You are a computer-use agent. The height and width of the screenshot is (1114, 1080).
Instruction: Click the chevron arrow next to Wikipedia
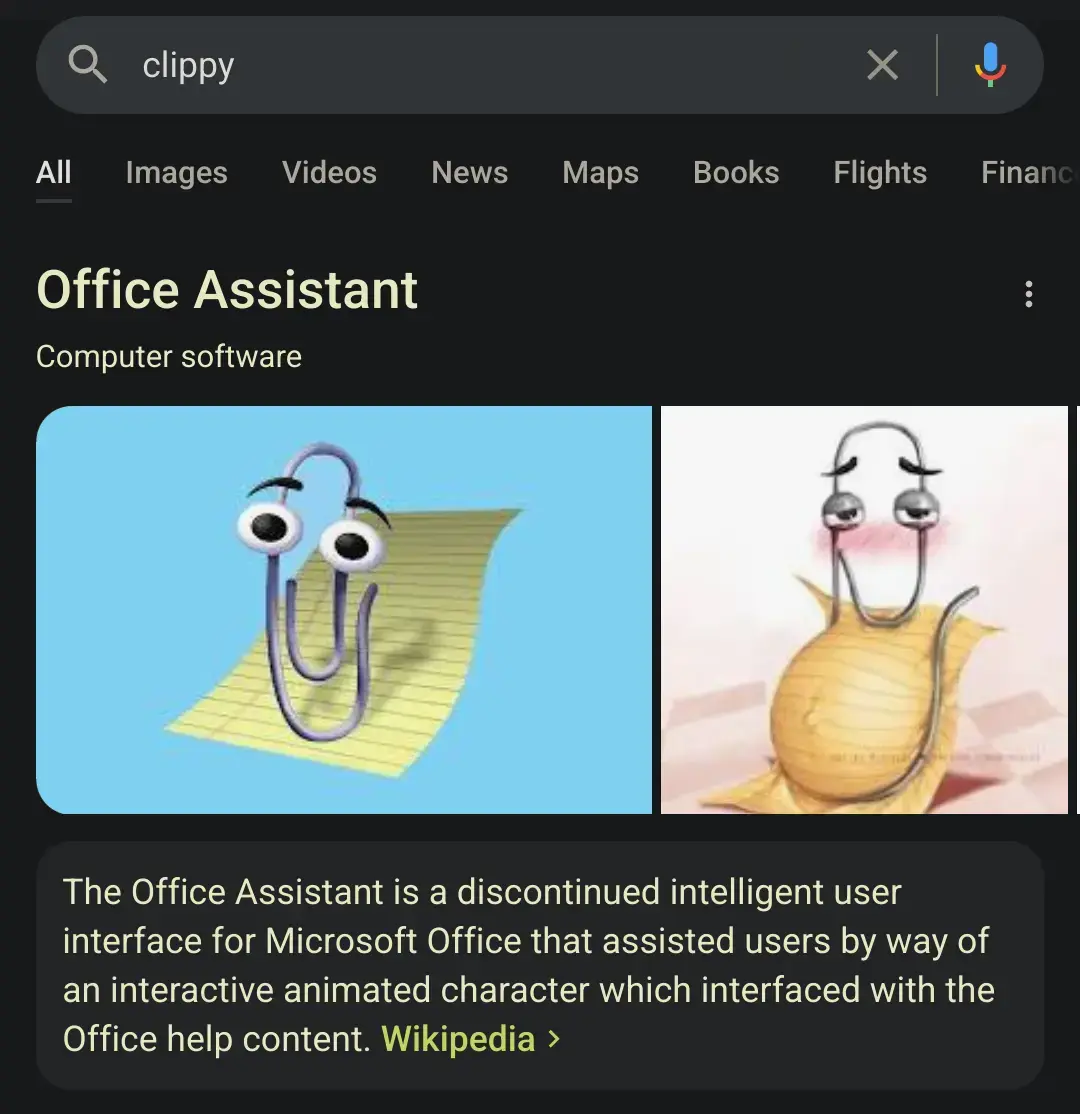(555, 1039)
